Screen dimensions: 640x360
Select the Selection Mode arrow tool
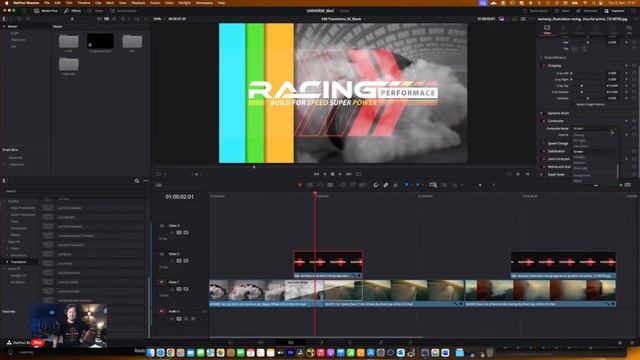(300, 185)
